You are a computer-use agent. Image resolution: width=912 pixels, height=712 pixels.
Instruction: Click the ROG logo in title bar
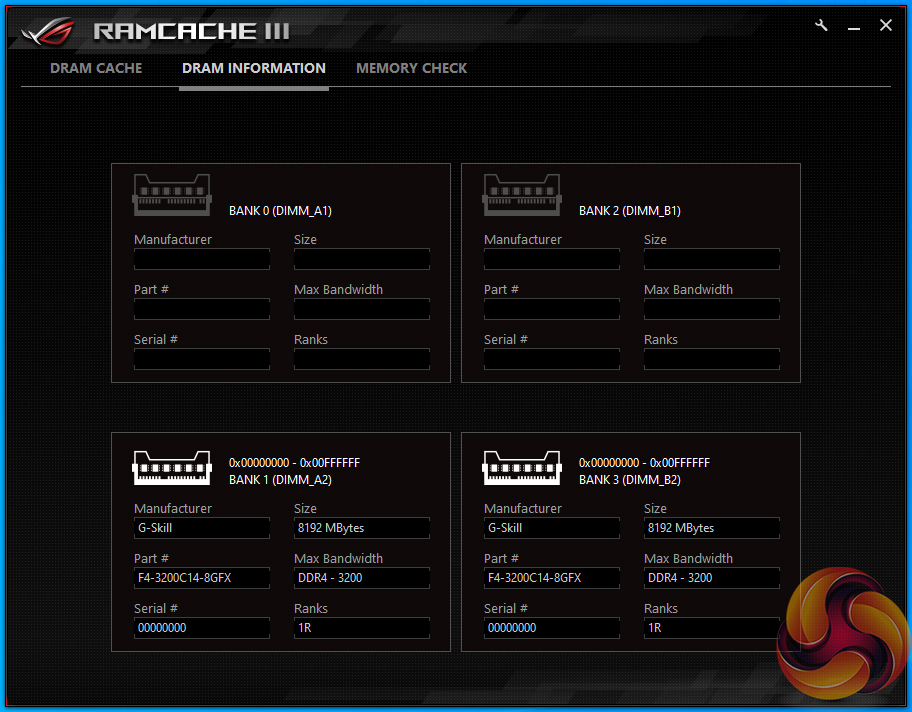coord(48,31)
